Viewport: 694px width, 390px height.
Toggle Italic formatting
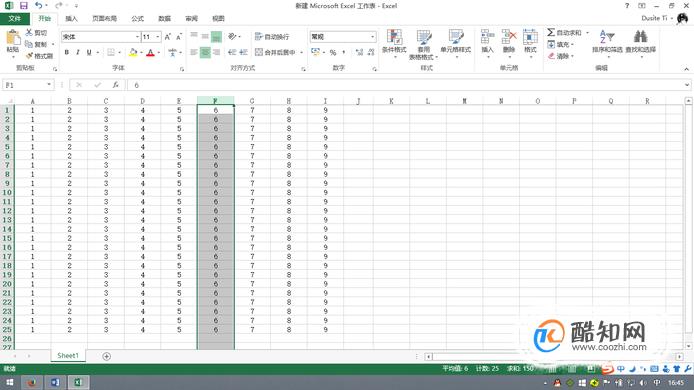(77, 52)
